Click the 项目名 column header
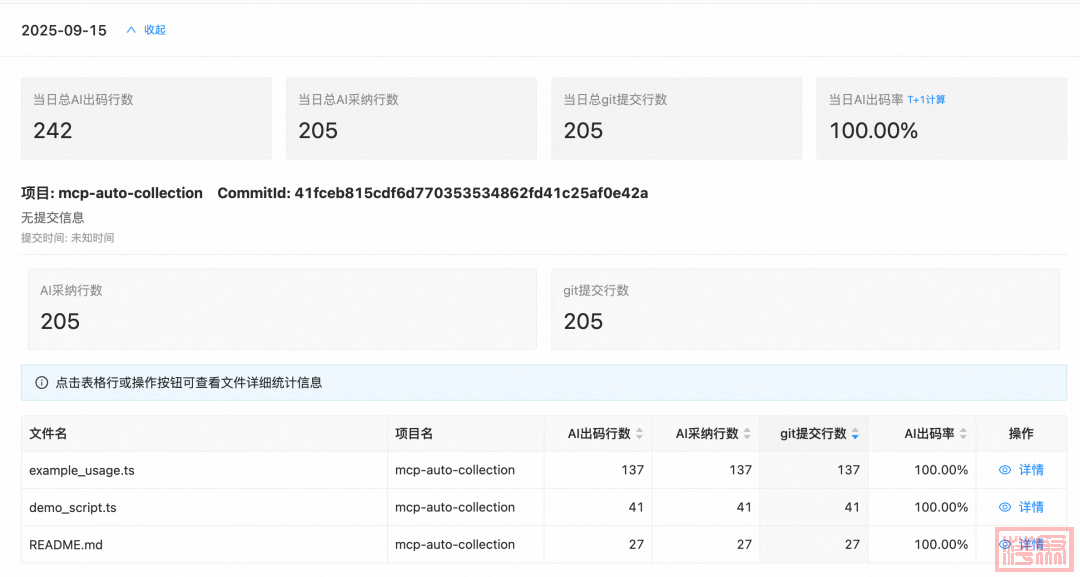 tap(414, 434)
